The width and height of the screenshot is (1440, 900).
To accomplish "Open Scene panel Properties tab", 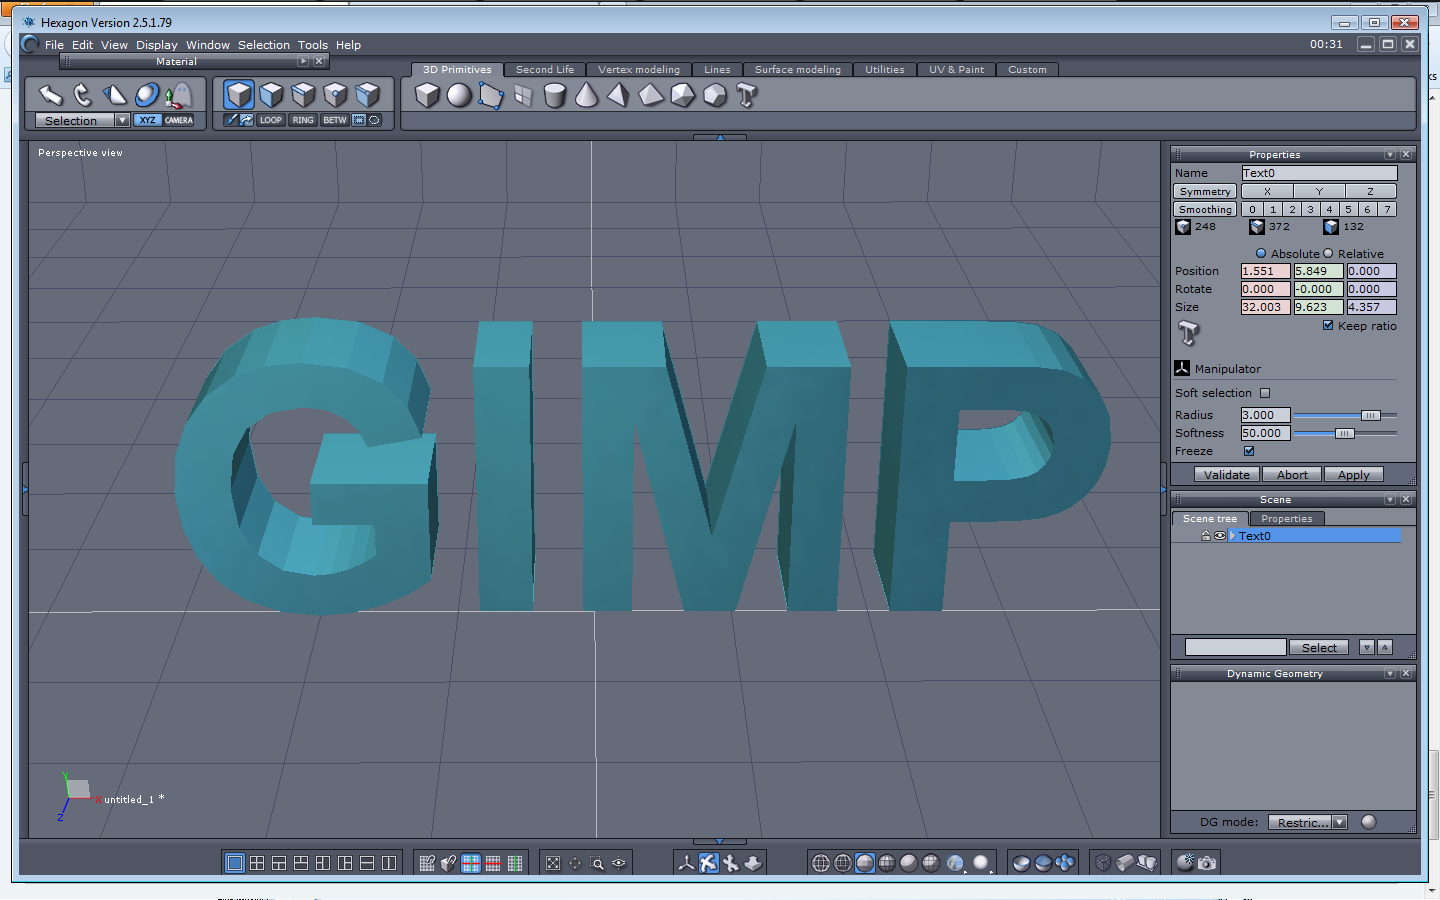I will point(1286,519).
